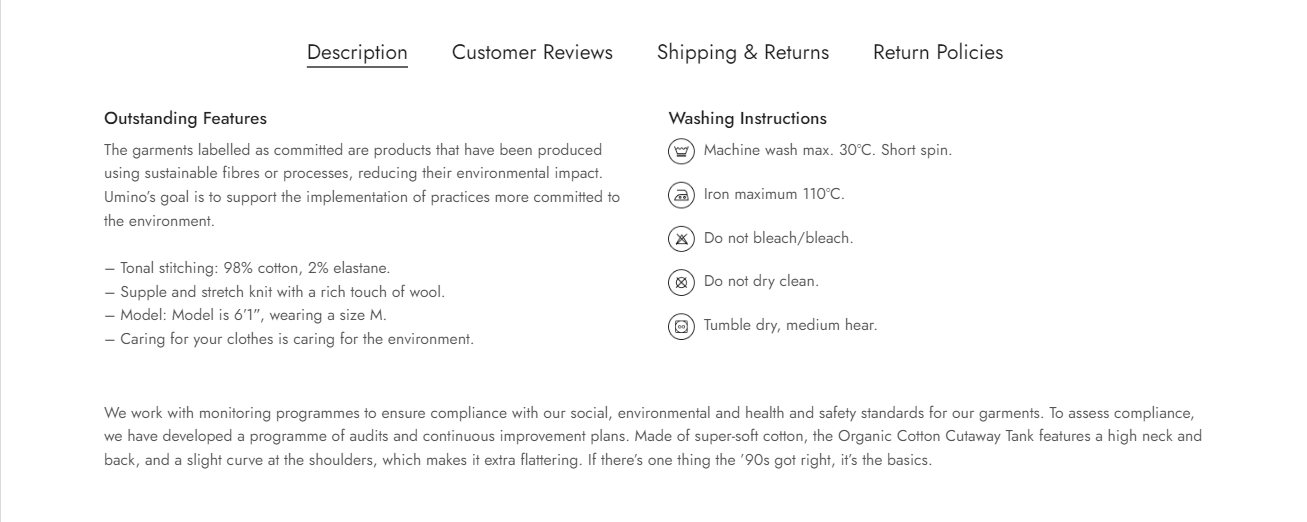
Task: Open the Customer Reviews tab
Action: 532,53
